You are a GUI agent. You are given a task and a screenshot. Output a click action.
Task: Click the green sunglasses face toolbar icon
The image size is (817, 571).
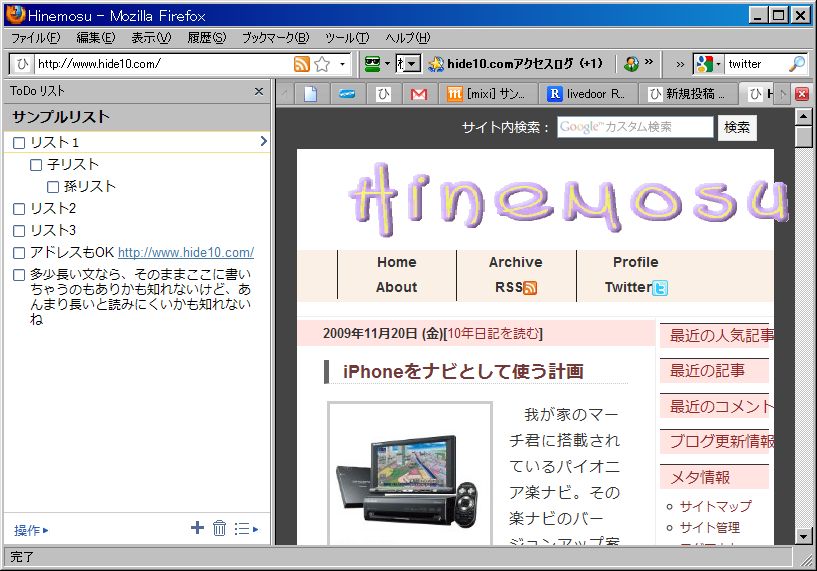[x=372, y=64]
